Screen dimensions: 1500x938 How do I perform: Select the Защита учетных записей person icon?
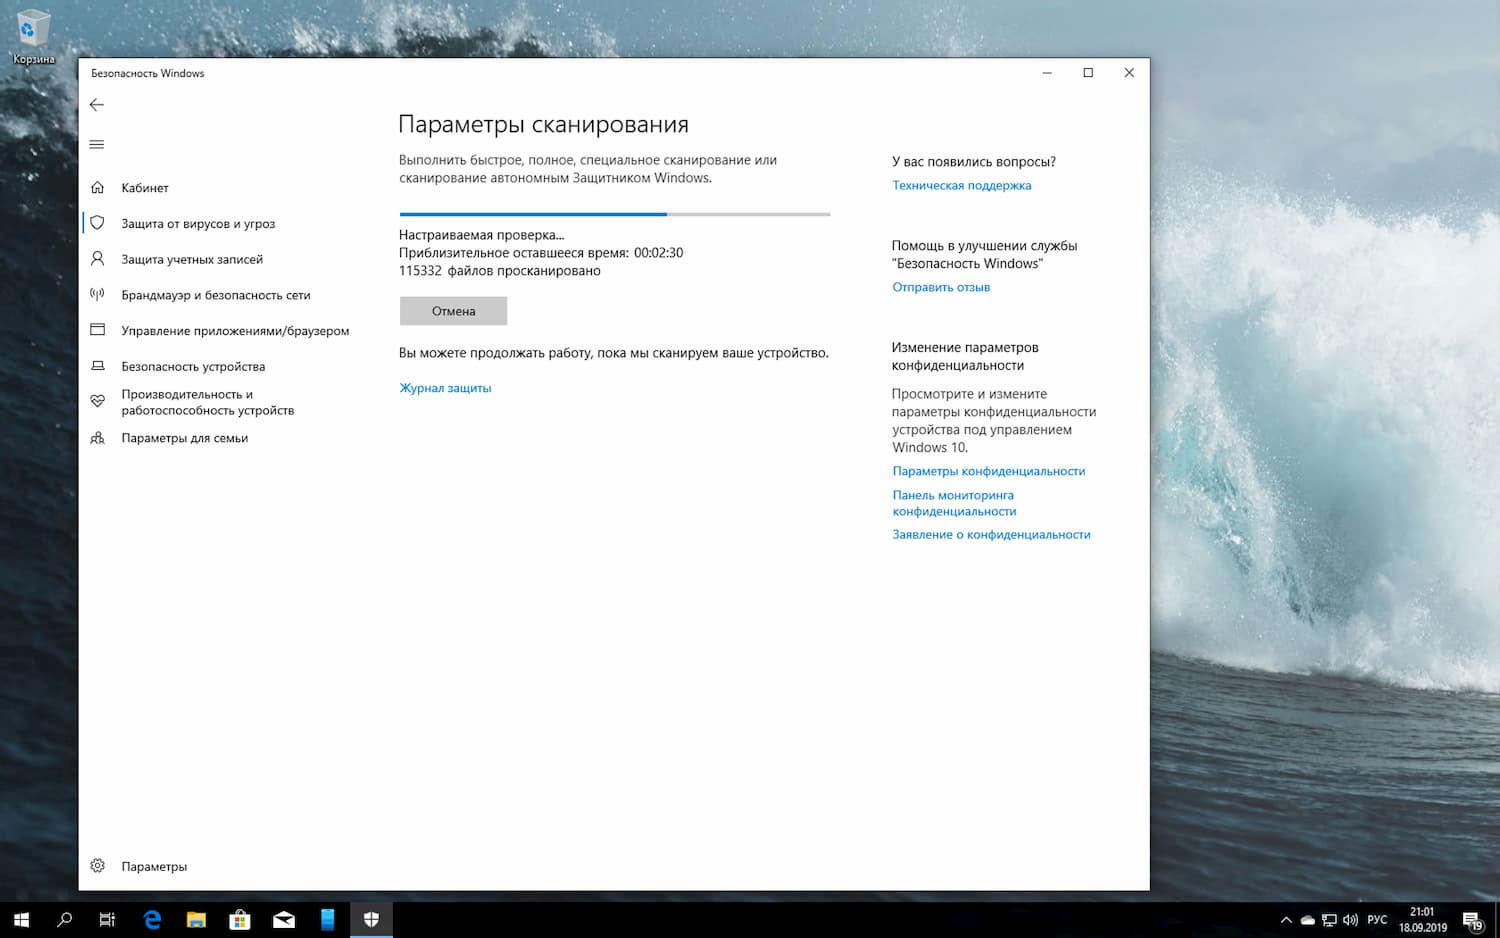pyautogui.click(x=97, y=258)
